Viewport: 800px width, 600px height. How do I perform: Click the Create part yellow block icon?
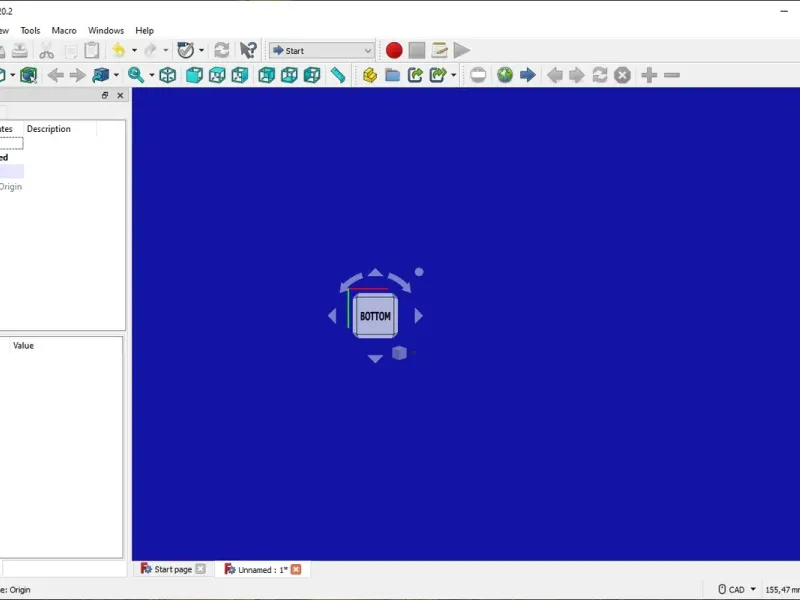tap(370, 75)
